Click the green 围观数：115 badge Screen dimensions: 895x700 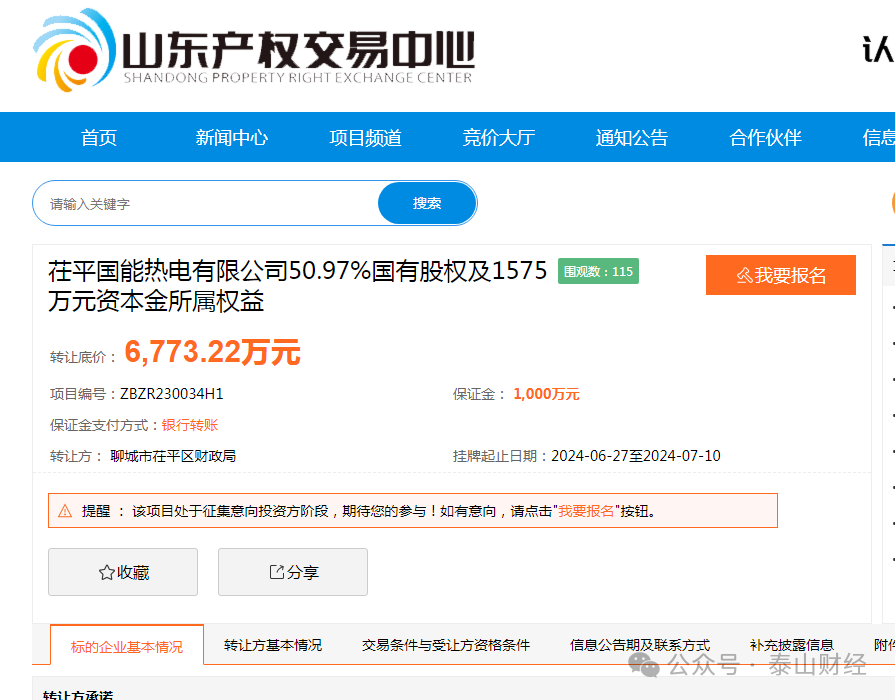(x=598, y=271)
